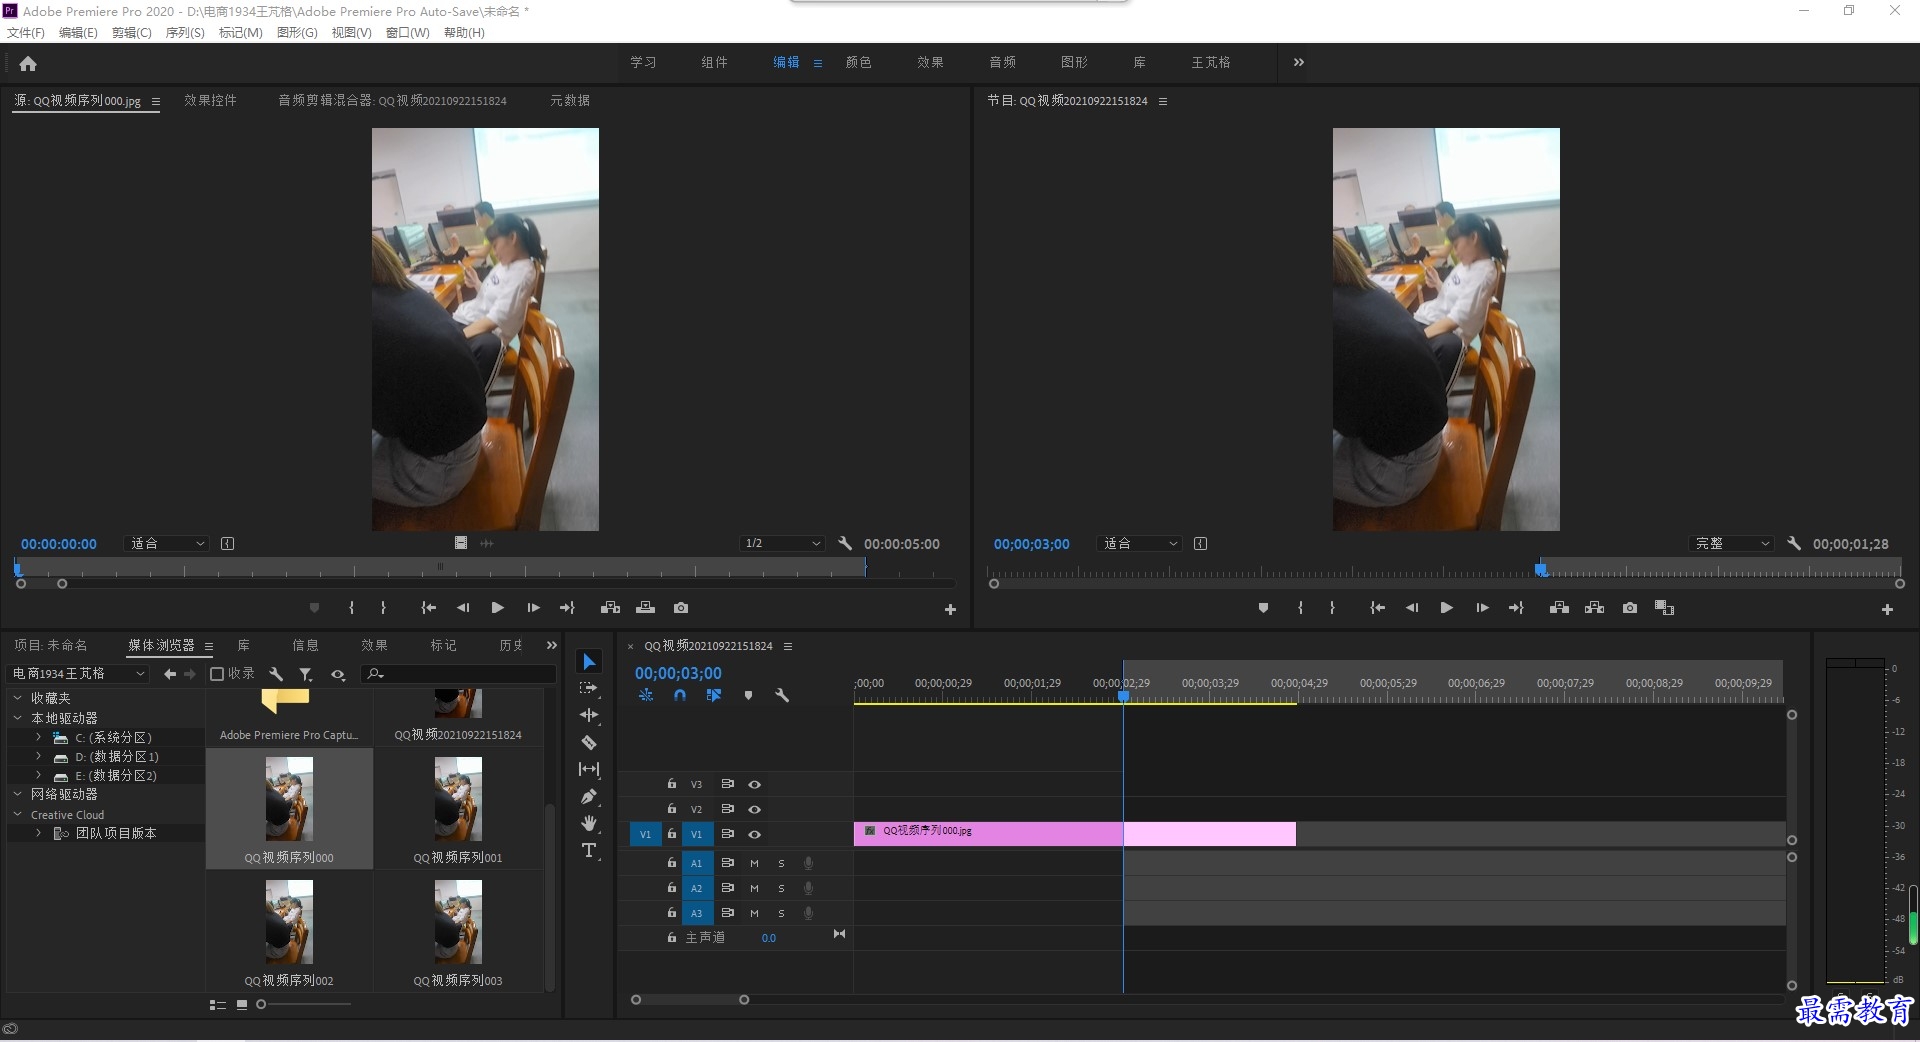Screen dimensions: 1920x1042
Task: Click Insert button in Source monitor
Action: pos(610,608)
